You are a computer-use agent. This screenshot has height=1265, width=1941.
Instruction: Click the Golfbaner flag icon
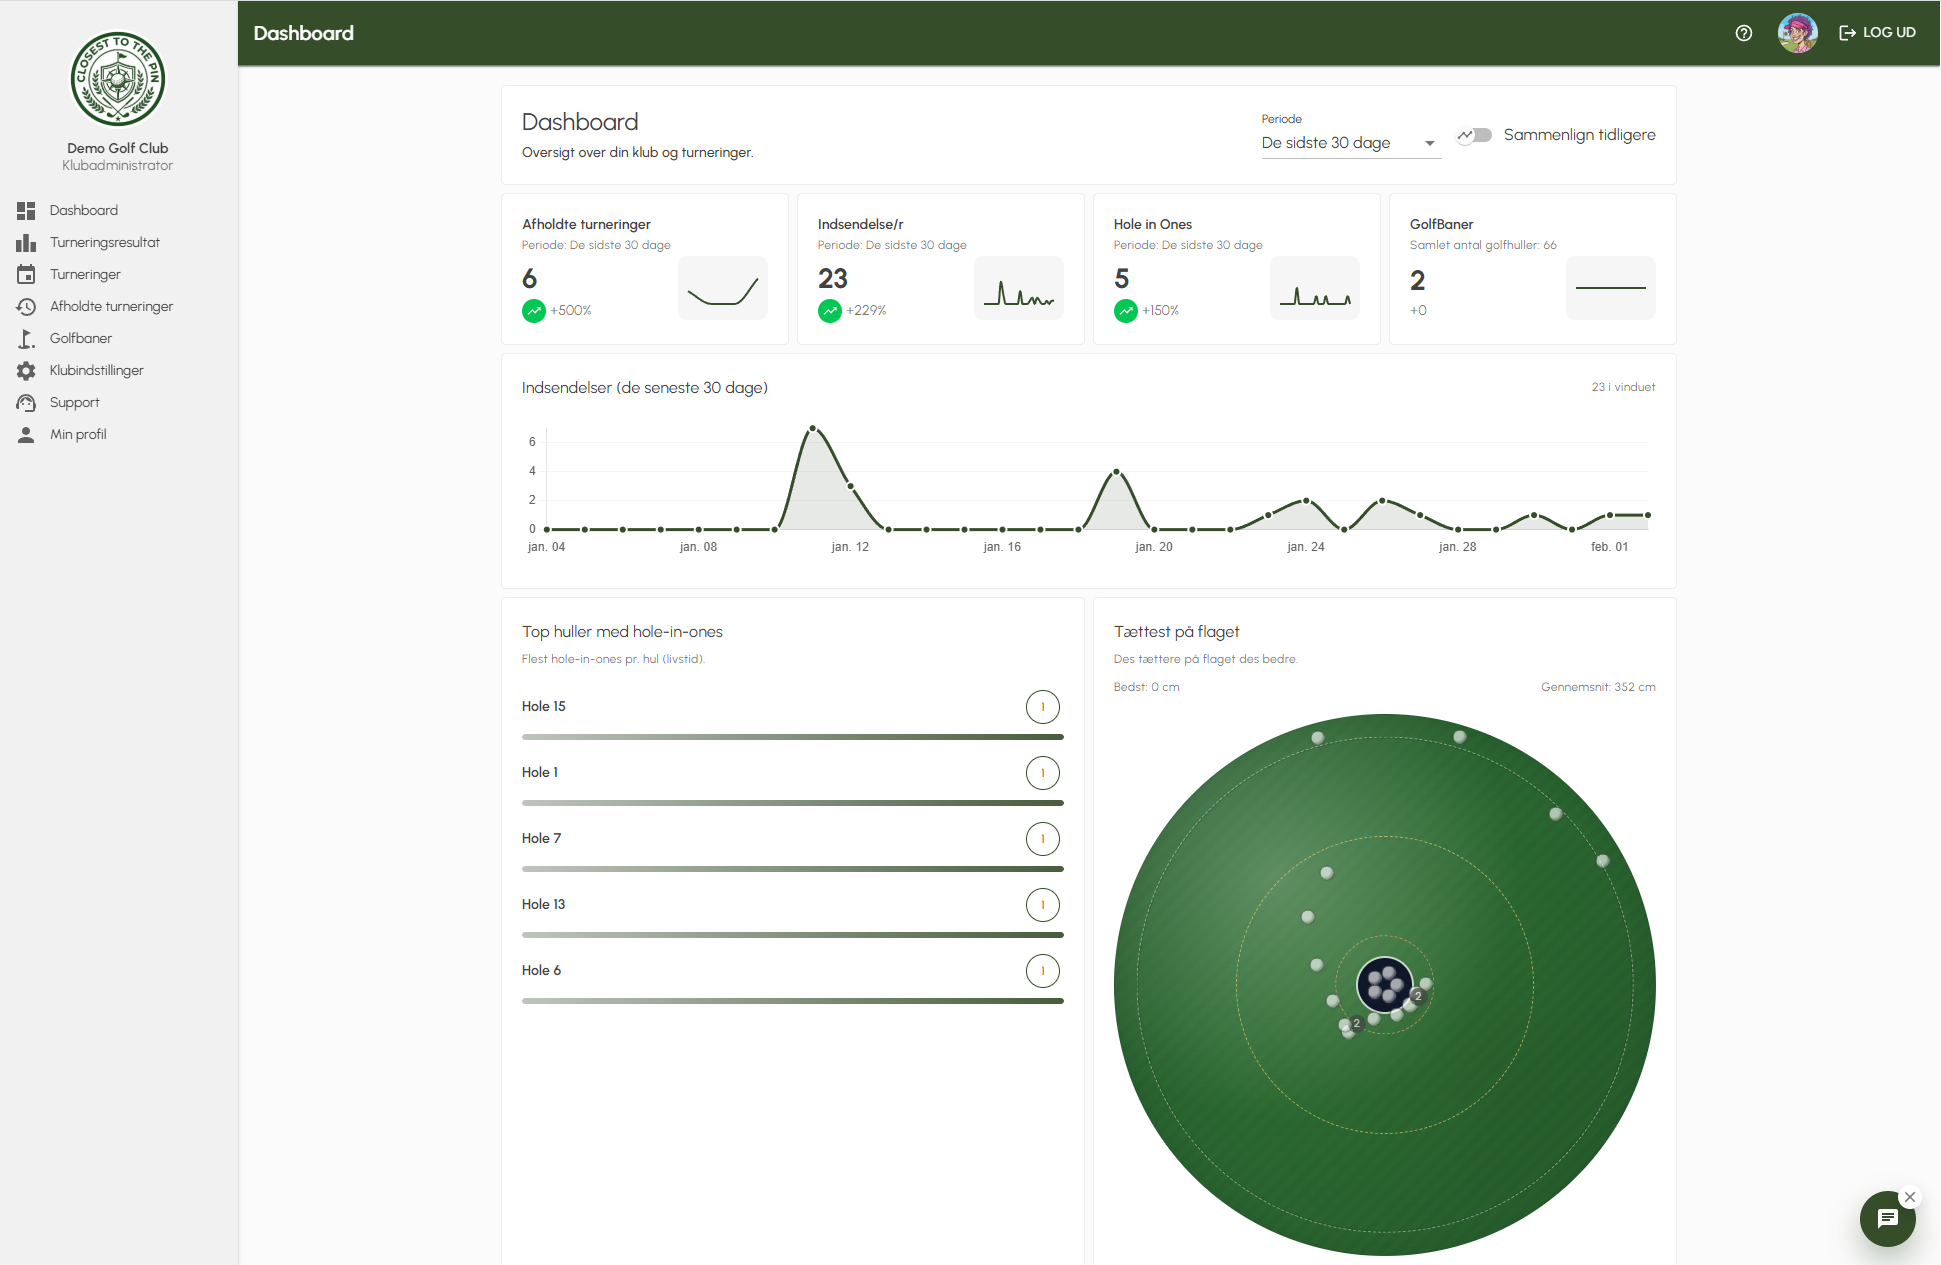(x=26, y=338)
